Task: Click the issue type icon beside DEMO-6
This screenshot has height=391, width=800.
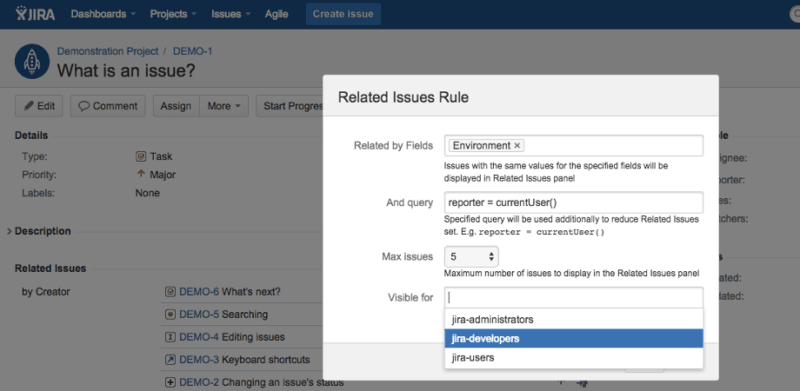Action: [x=170, y=292]
